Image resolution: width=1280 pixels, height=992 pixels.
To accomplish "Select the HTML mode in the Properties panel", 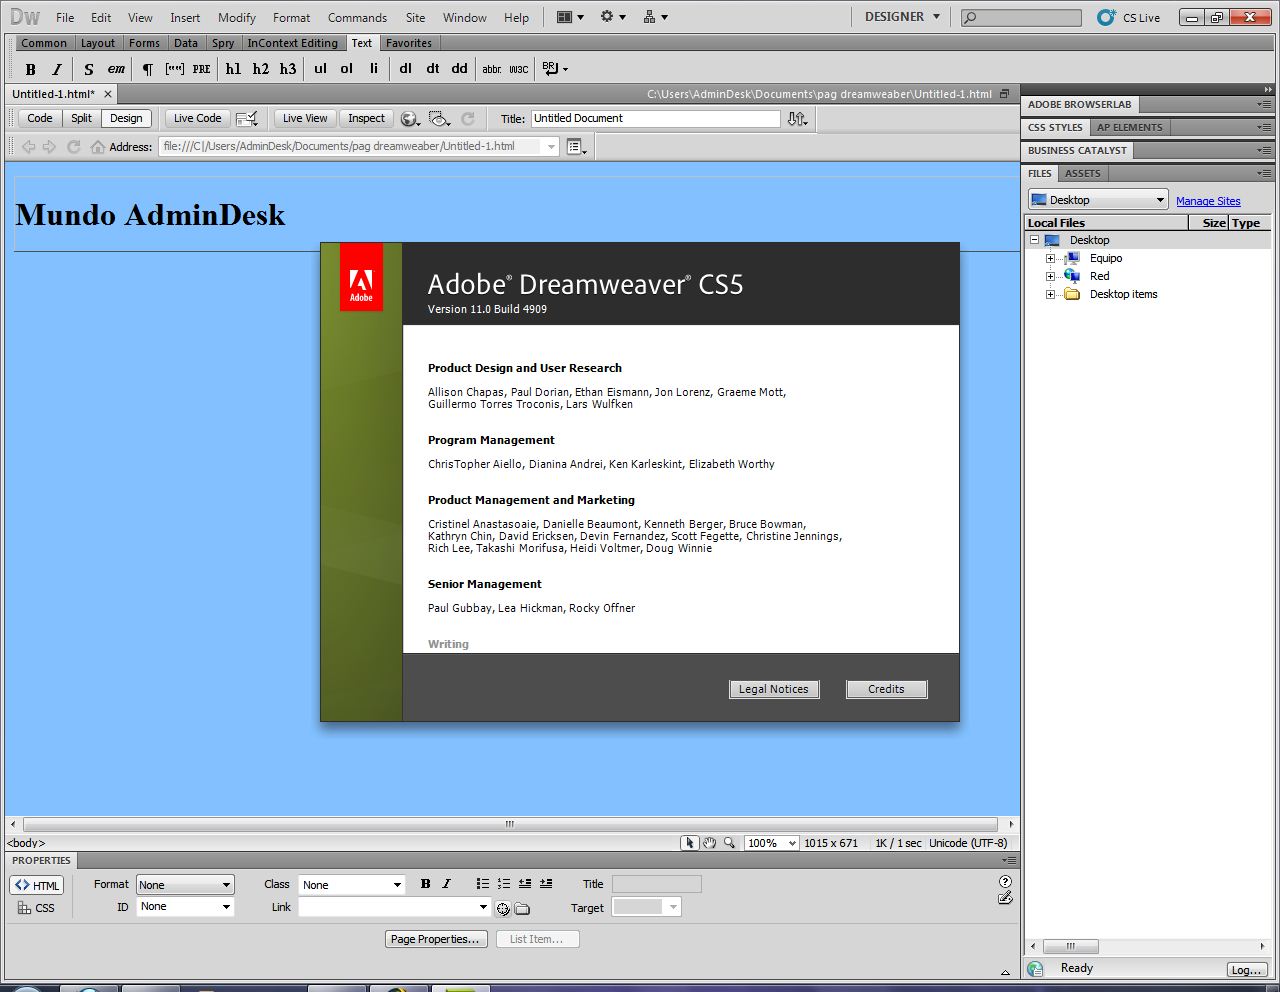I will click(x=37, y=885).
